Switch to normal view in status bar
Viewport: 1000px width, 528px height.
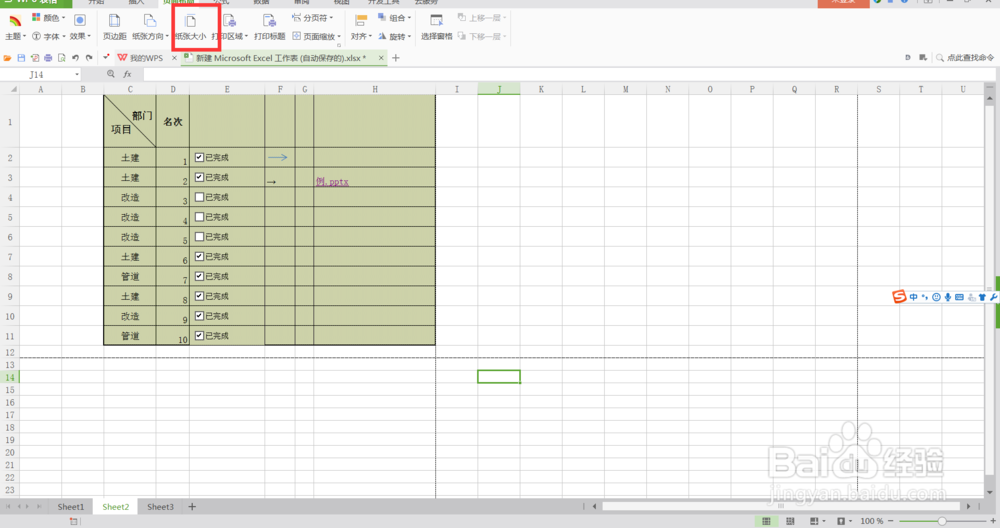[767, 522]
